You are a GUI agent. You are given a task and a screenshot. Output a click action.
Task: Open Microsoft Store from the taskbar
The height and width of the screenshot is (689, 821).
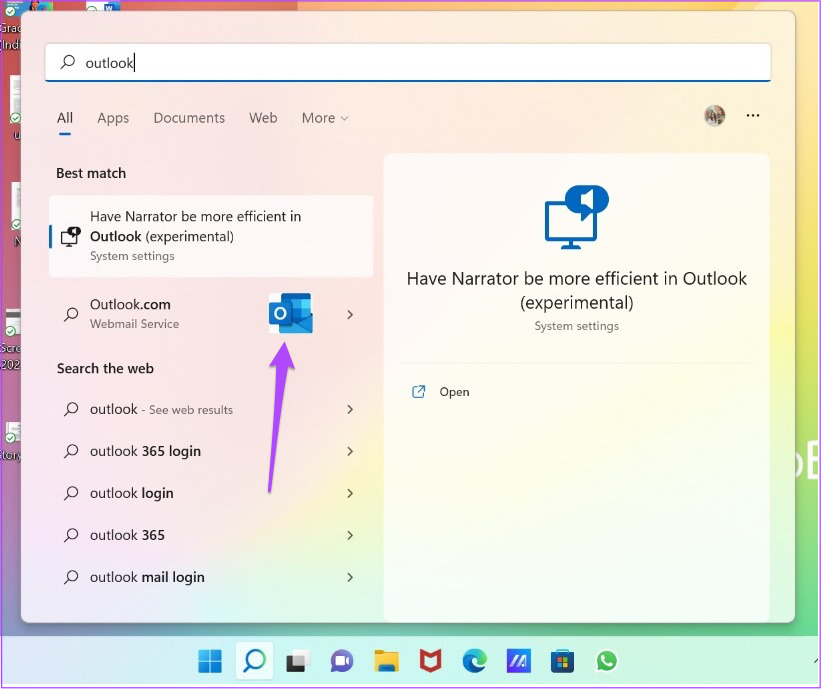562,661
